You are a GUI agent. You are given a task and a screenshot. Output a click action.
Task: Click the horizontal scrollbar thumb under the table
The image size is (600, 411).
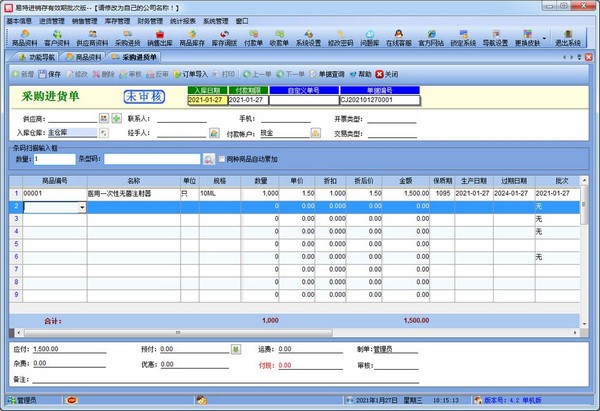(x=178, y=333)
